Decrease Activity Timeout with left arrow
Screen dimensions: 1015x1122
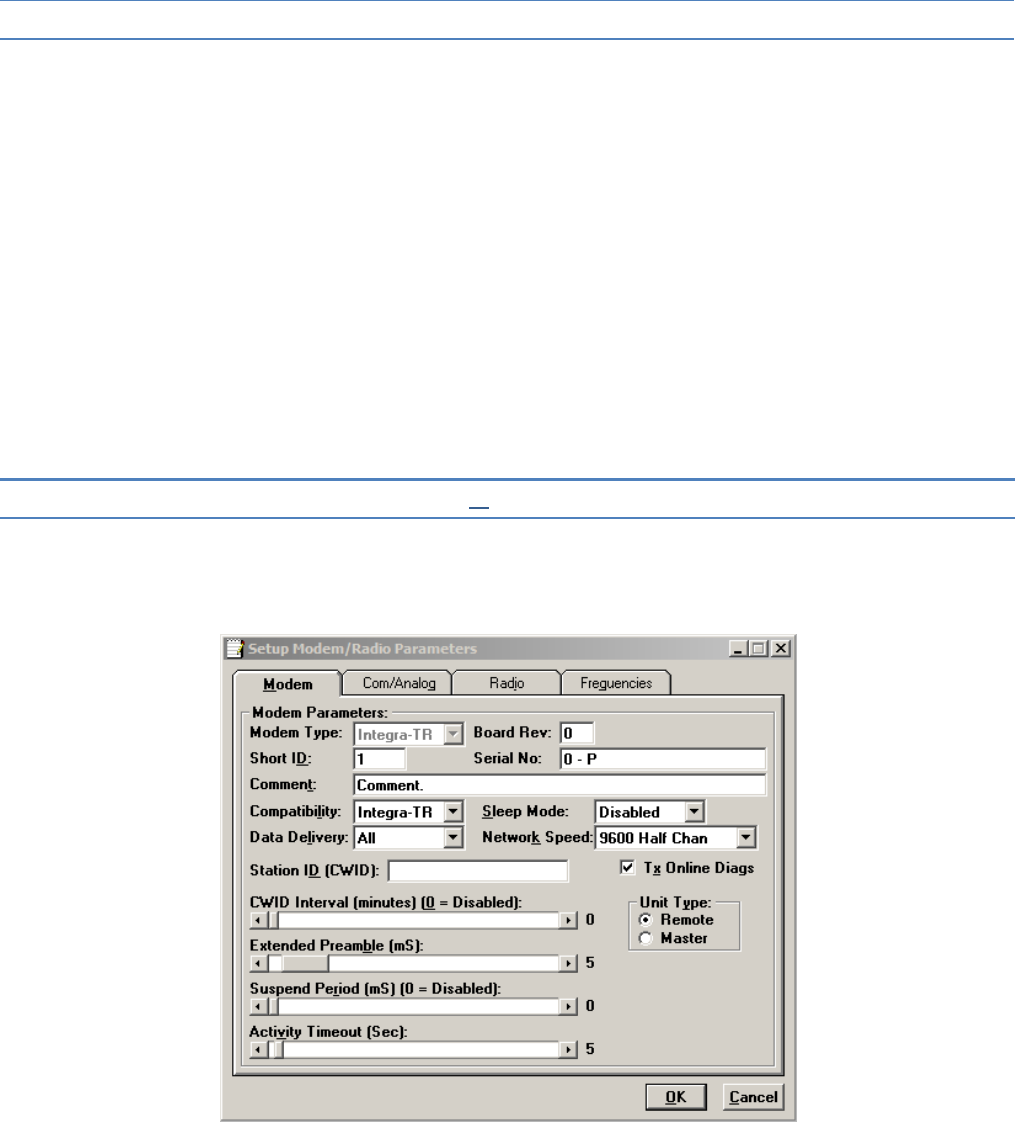(x=258, y=1049)
